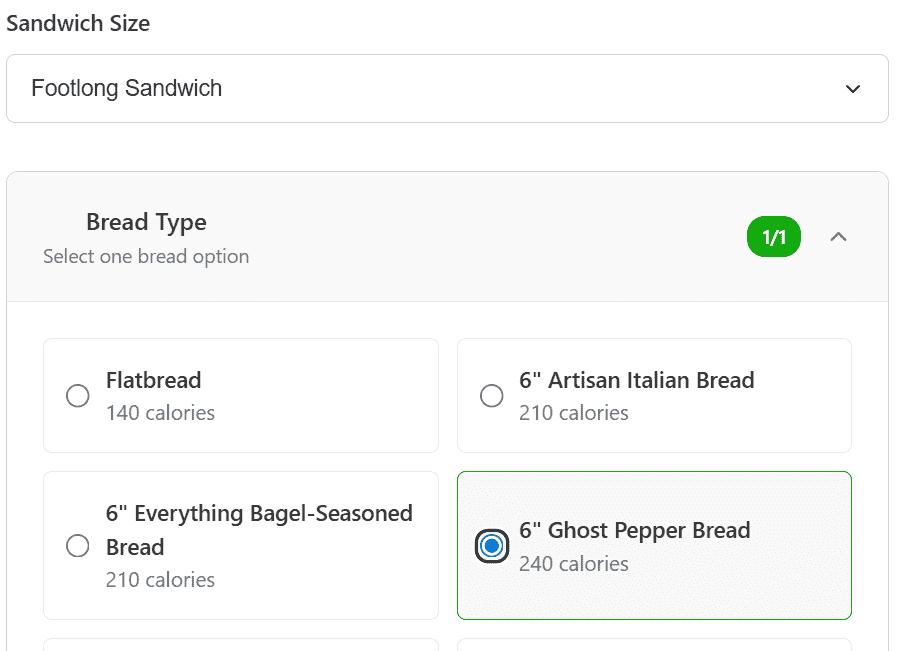The height and width of the screenshot is (651, 898).
Task: Click the Footlong Sandwich selected value
Action: click(x=127, y=89)
